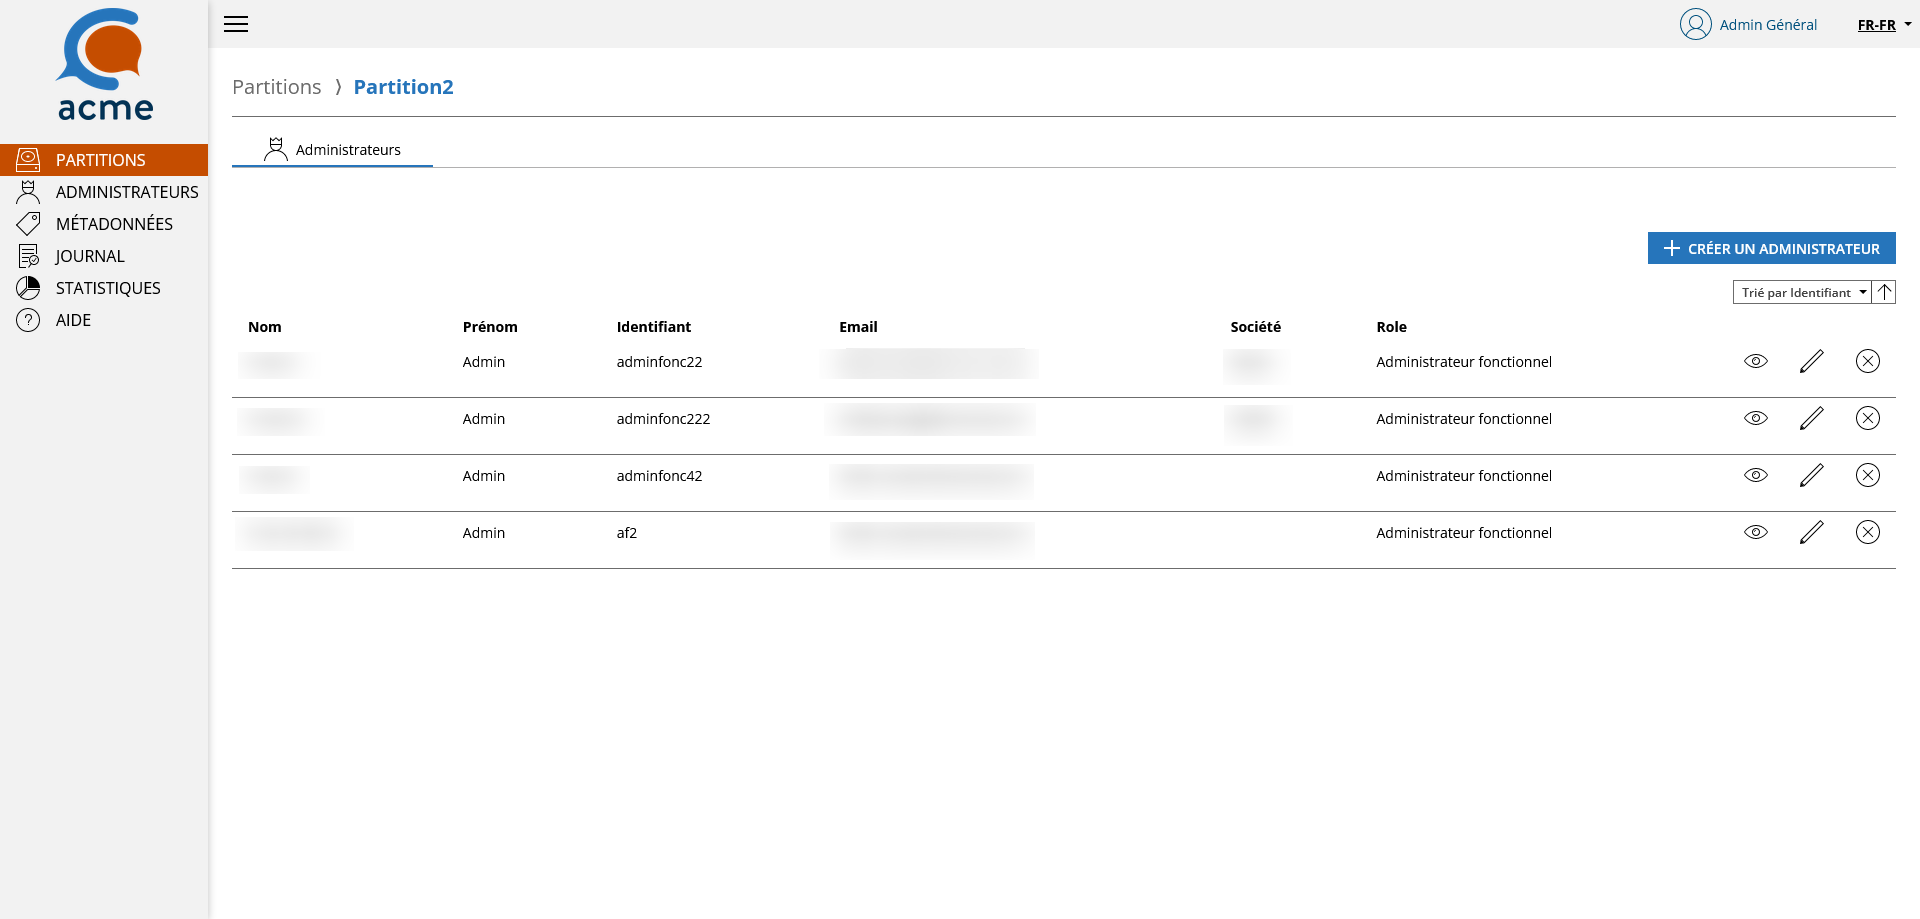Viewport: 1920px width, 919px height.
Task: View details of adminfonc22
Action: click(x=1756, y=361)
